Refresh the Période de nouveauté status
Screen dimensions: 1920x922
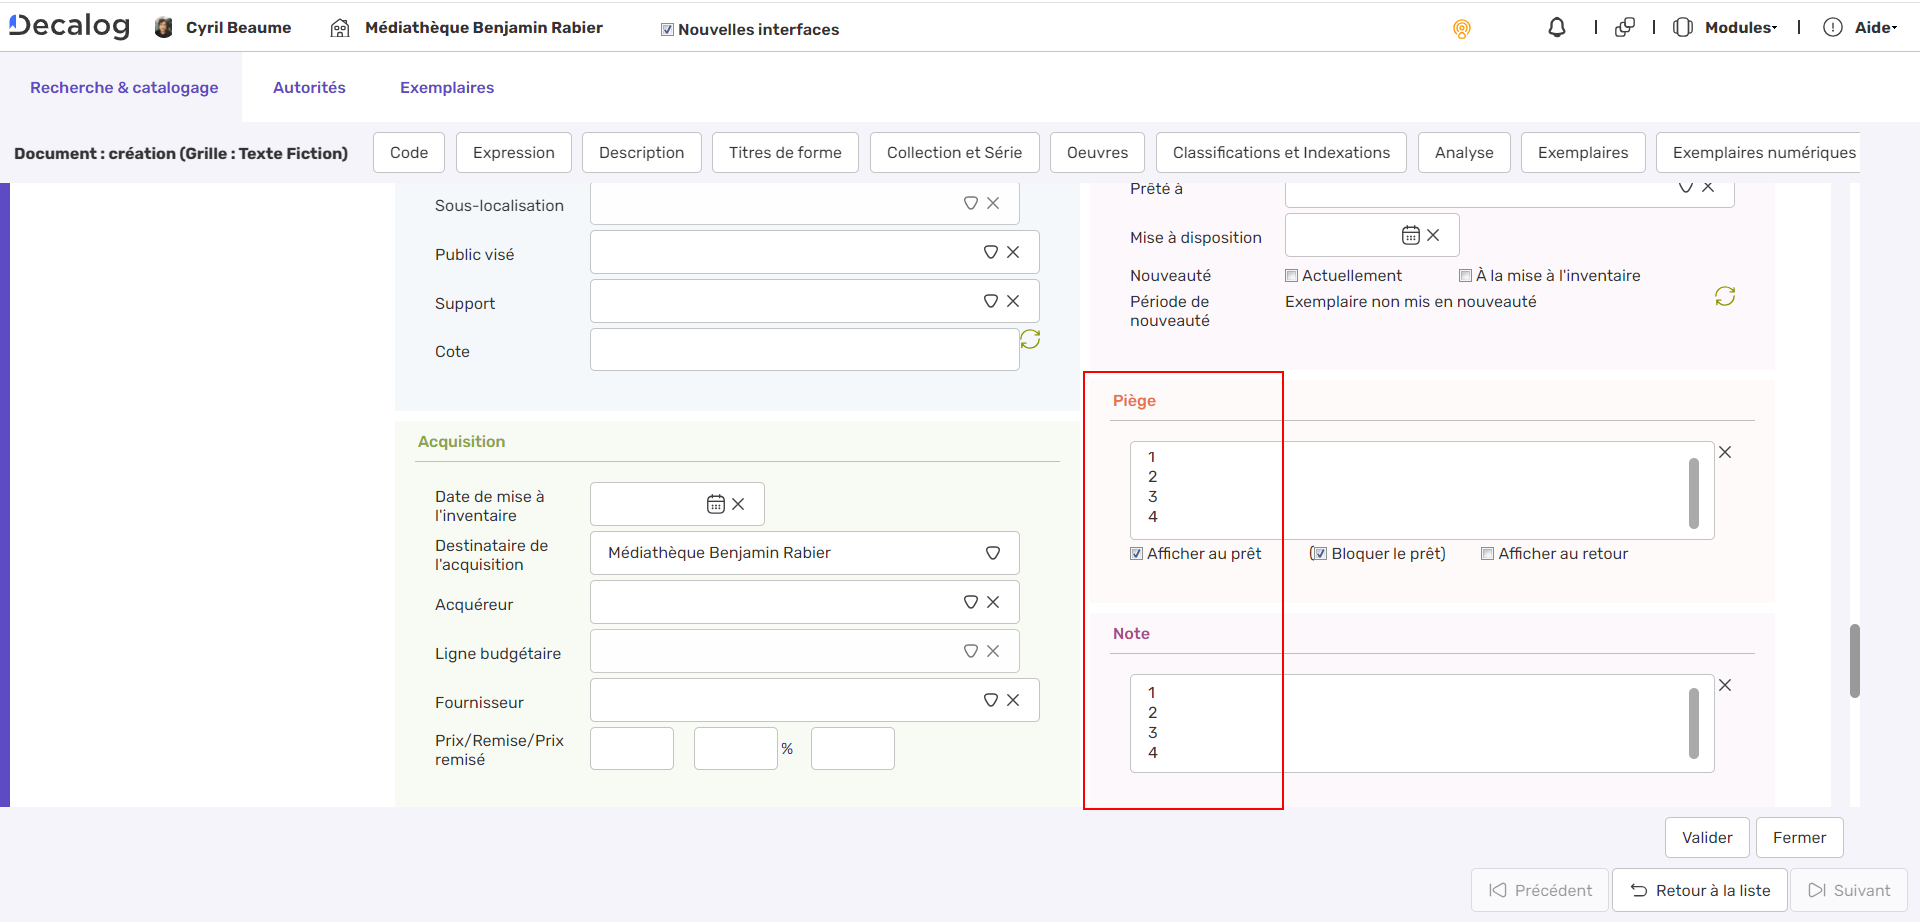click(x=1724, y=296)
